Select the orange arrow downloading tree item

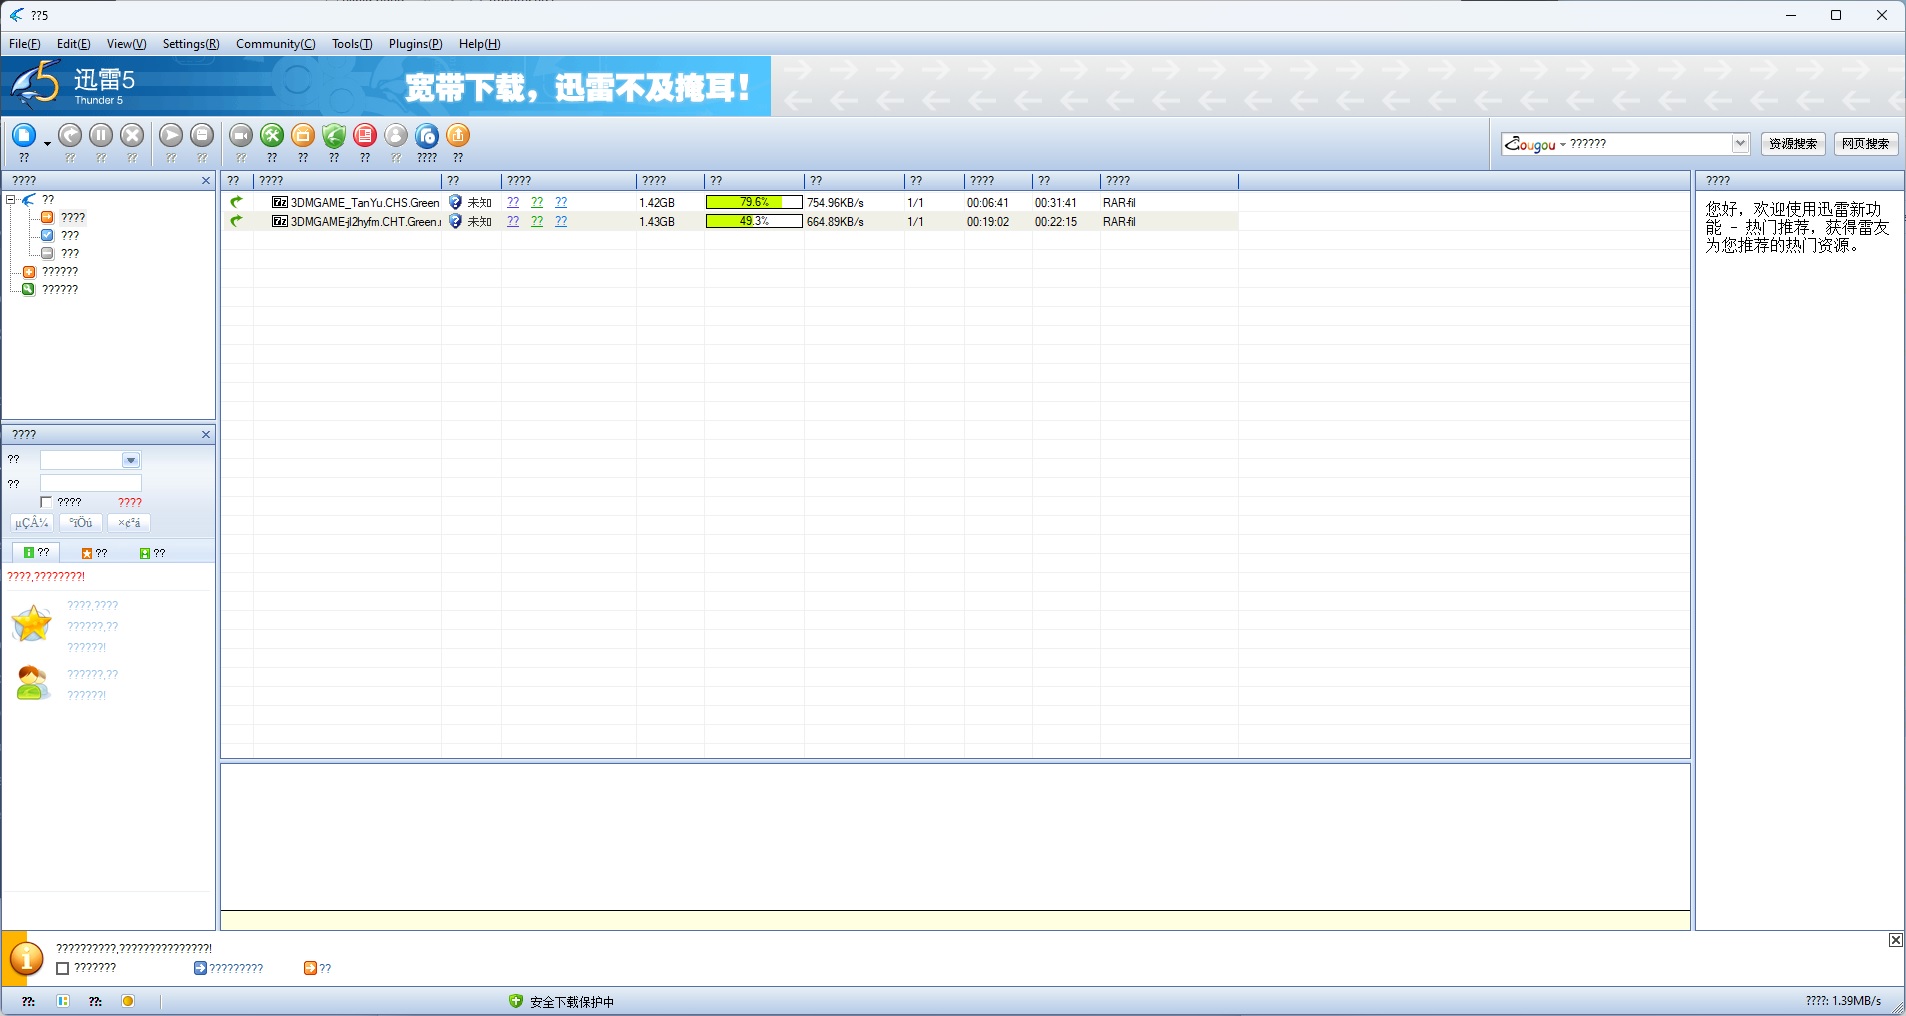(63, 217)
